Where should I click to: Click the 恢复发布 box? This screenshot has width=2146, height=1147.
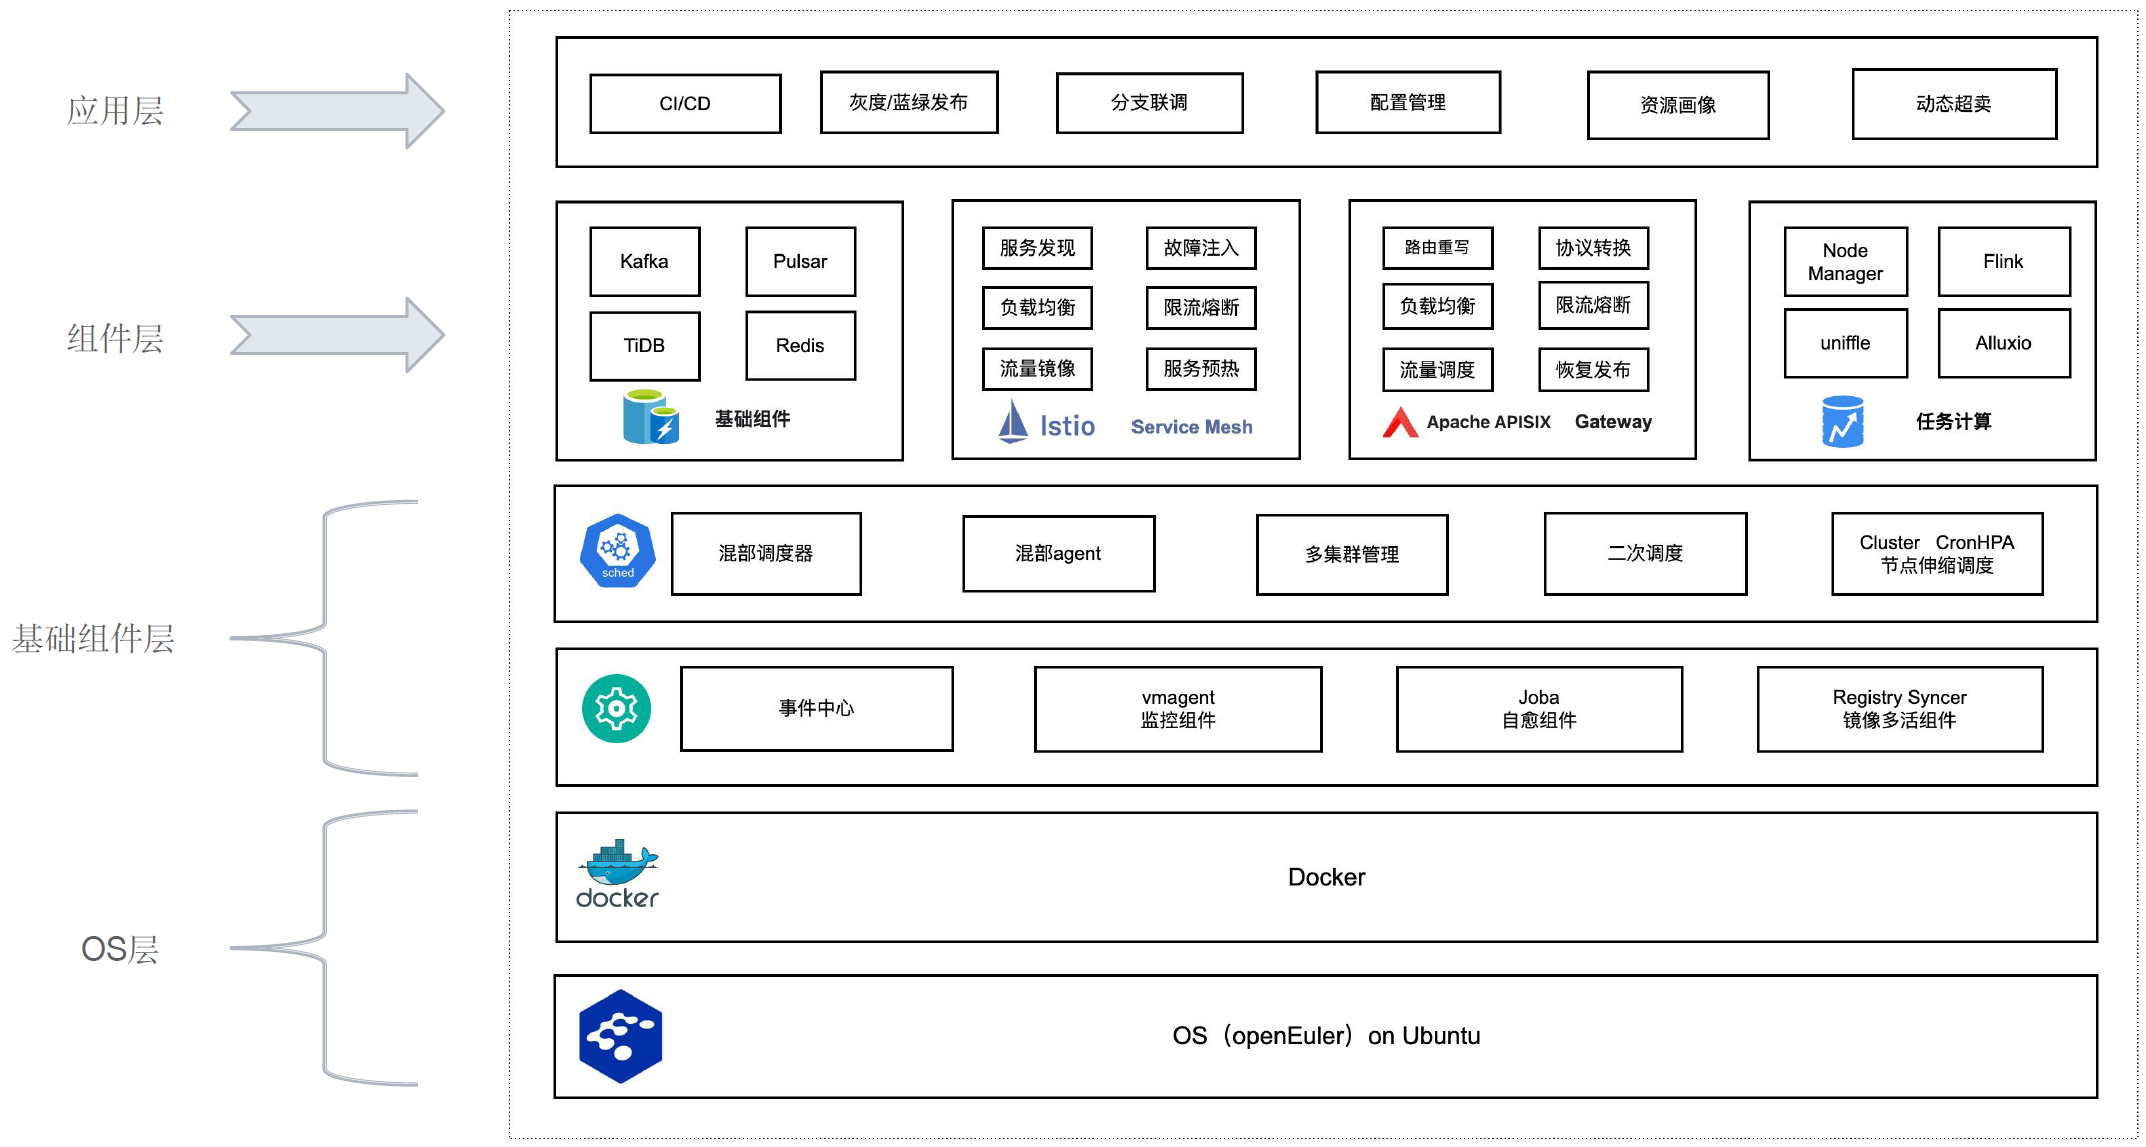(1594, 370)
